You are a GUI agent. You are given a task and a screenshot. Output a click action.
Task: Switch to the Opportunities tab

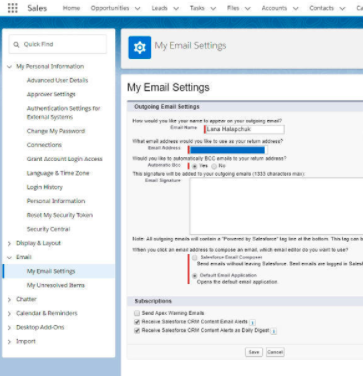click(110, 8)
